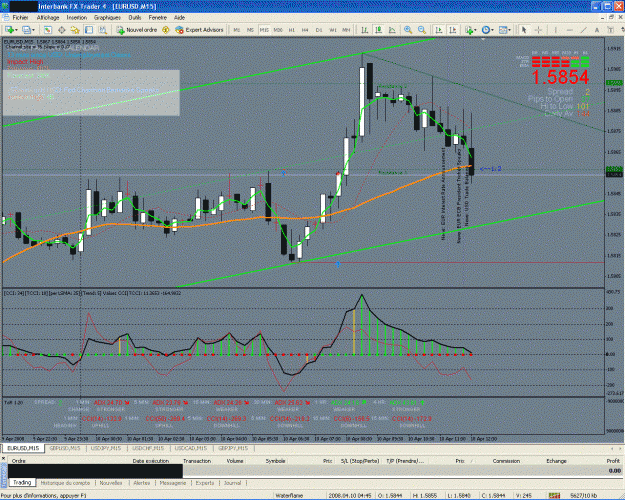
Task: Select the vertical line tool
Action: point(555,30)
